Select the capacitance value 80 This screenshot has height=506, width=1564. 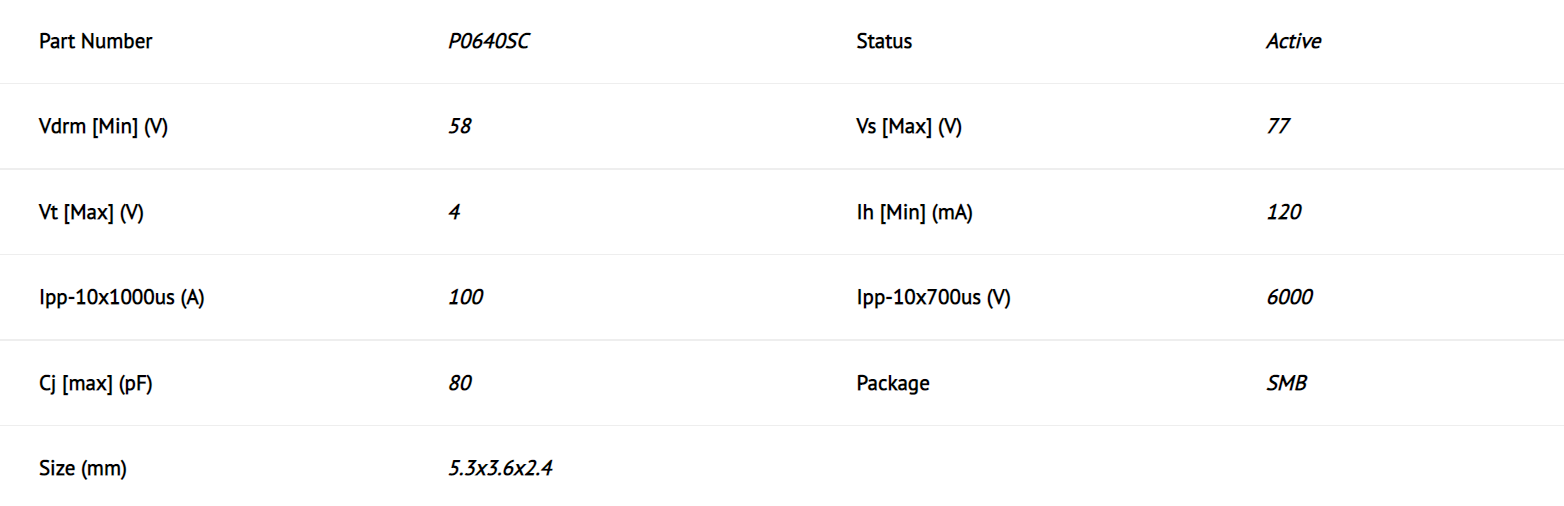(x=460, y=384)
